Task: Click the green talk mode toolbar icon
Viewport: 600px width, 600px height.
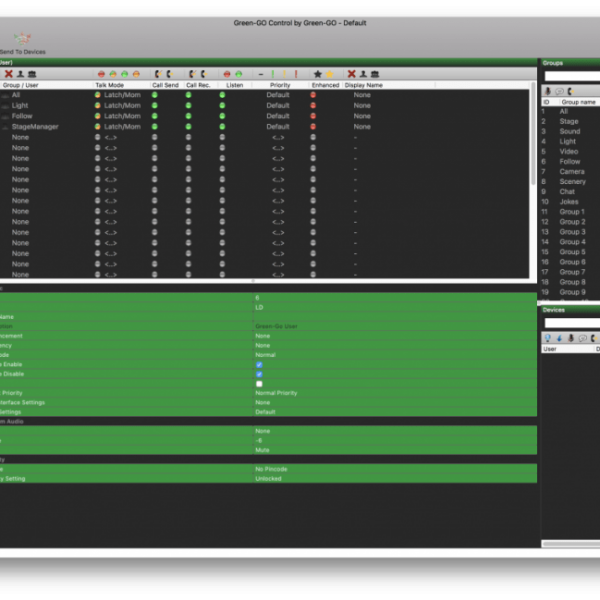Action: pos(124,74)
